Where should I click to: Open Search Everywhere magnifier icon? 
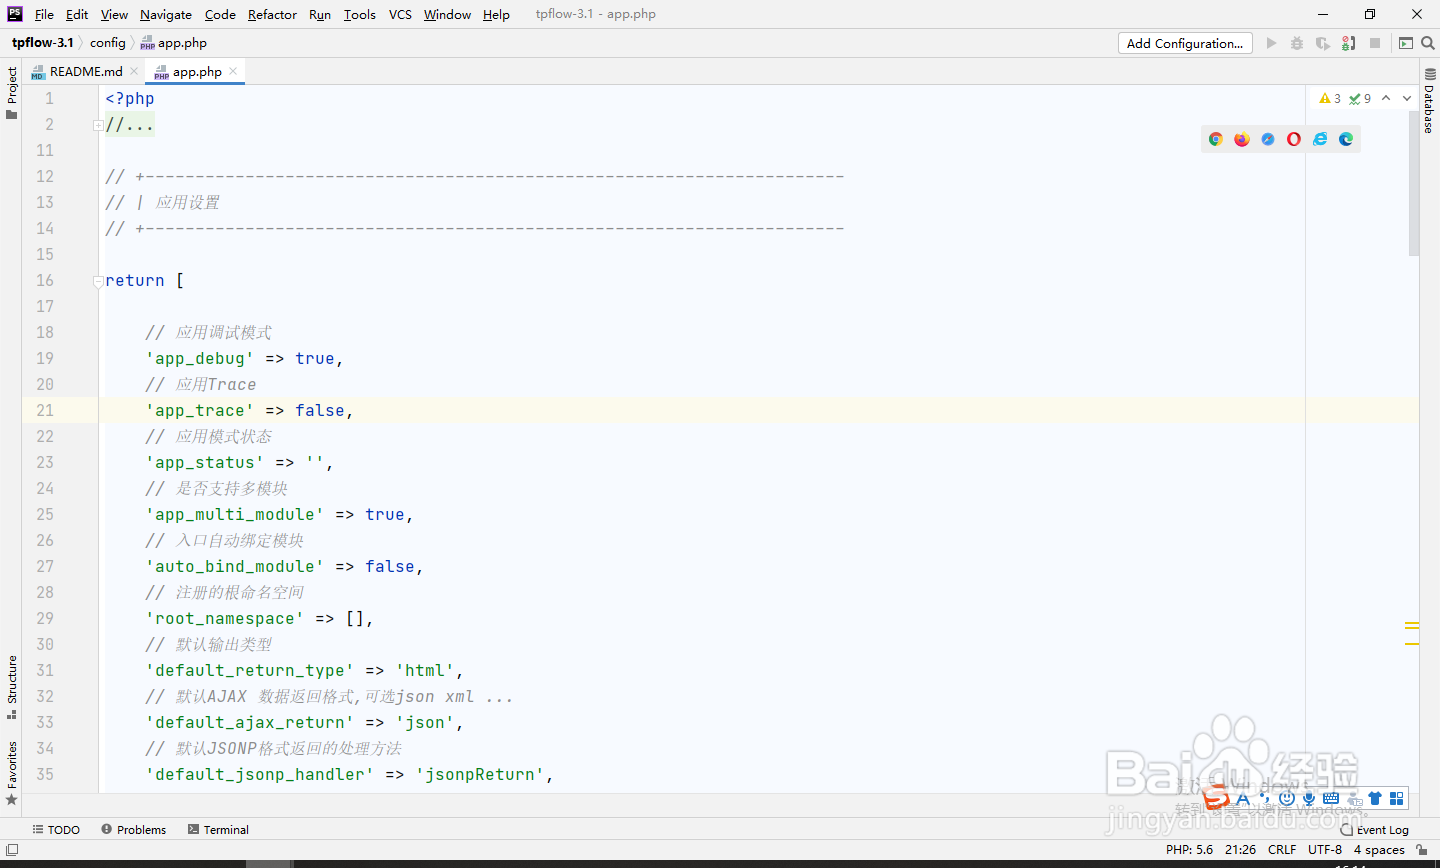[x=1428, y=43]
